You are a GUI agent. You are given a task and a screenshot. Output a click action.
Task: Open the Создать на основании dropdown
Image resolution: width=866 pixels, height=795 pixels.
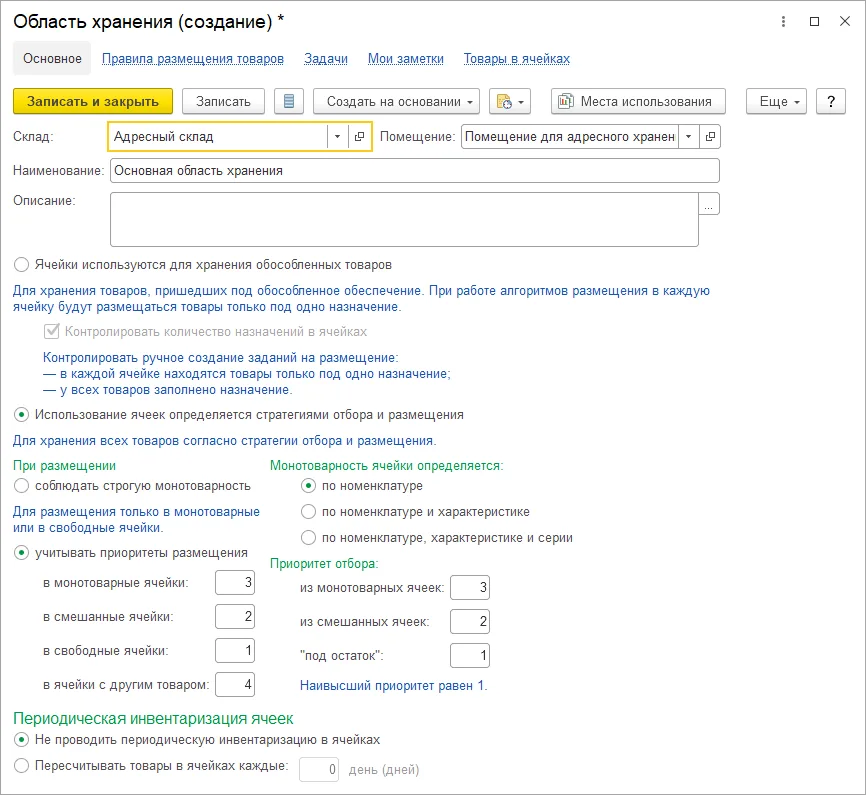pyautogui.click(x=396, y=102)
